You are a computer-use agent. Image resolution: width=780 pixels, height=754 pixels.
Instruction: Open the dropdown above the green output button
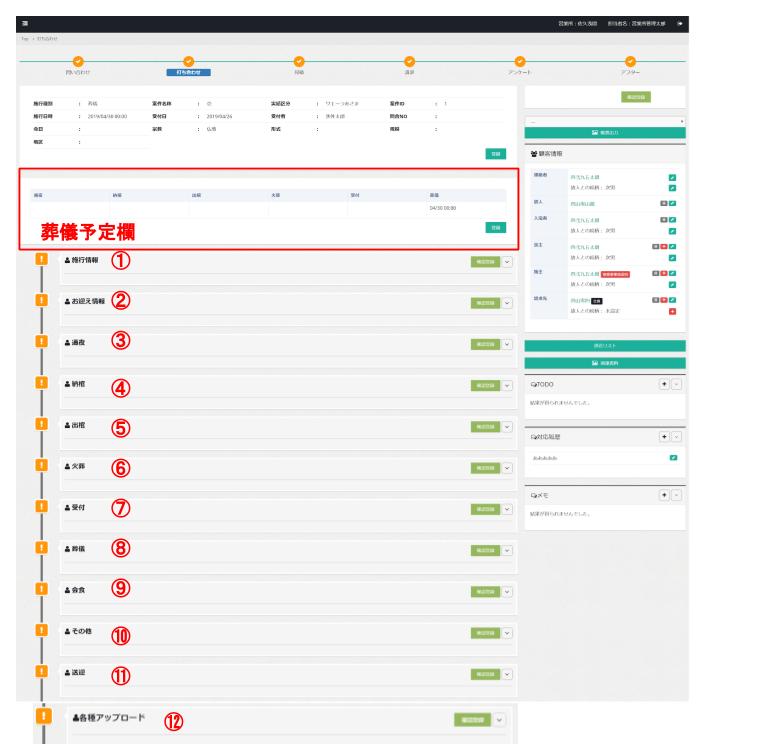[603, 120]
